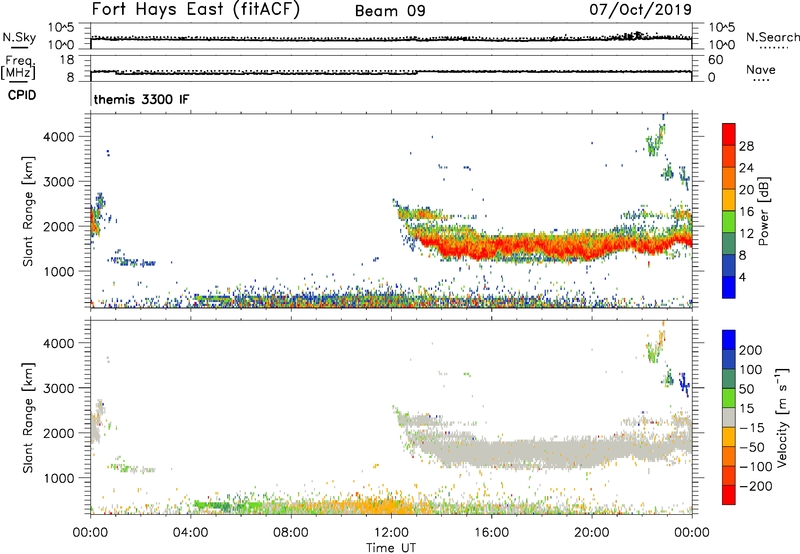Select the bright blue bottom Power color segment

click(729, 287)
